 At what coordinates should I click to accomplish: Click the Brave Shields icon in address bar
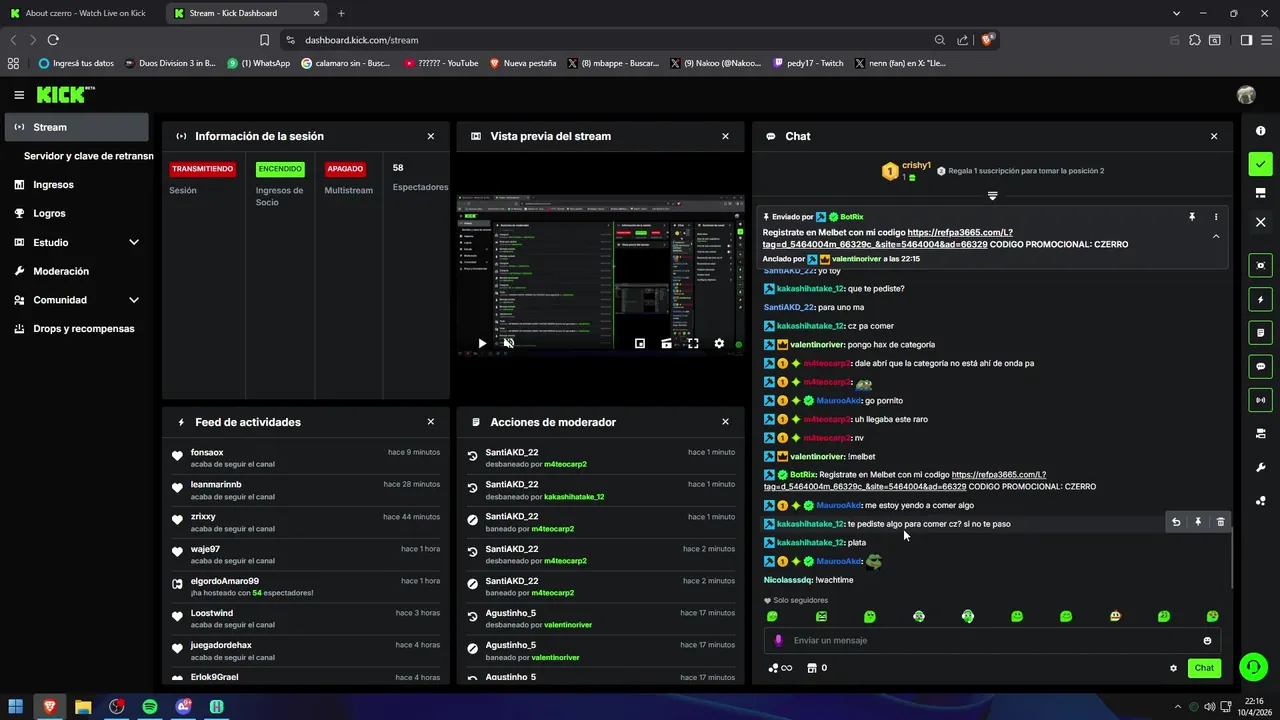pyautogui.click(x=987, y=40)
